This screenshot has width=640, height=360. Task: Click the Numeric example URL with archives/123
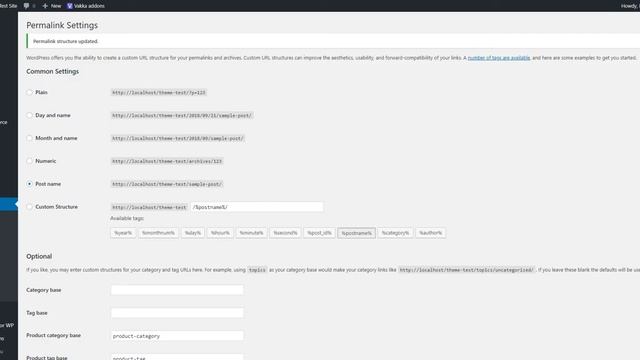[x=167, y=161]
